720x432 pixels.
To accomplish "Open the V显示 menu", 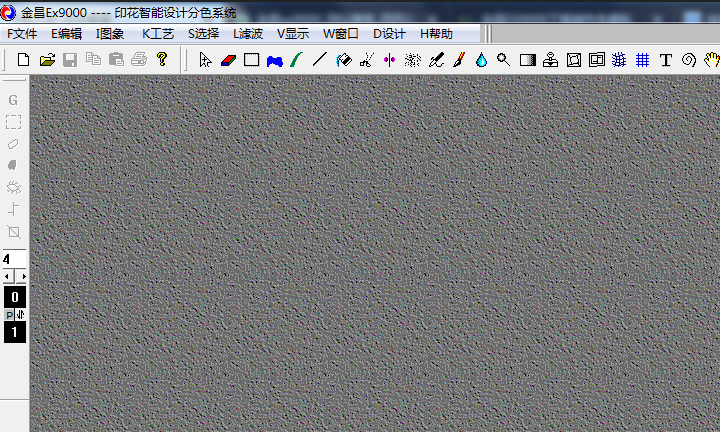I will 293,34.
